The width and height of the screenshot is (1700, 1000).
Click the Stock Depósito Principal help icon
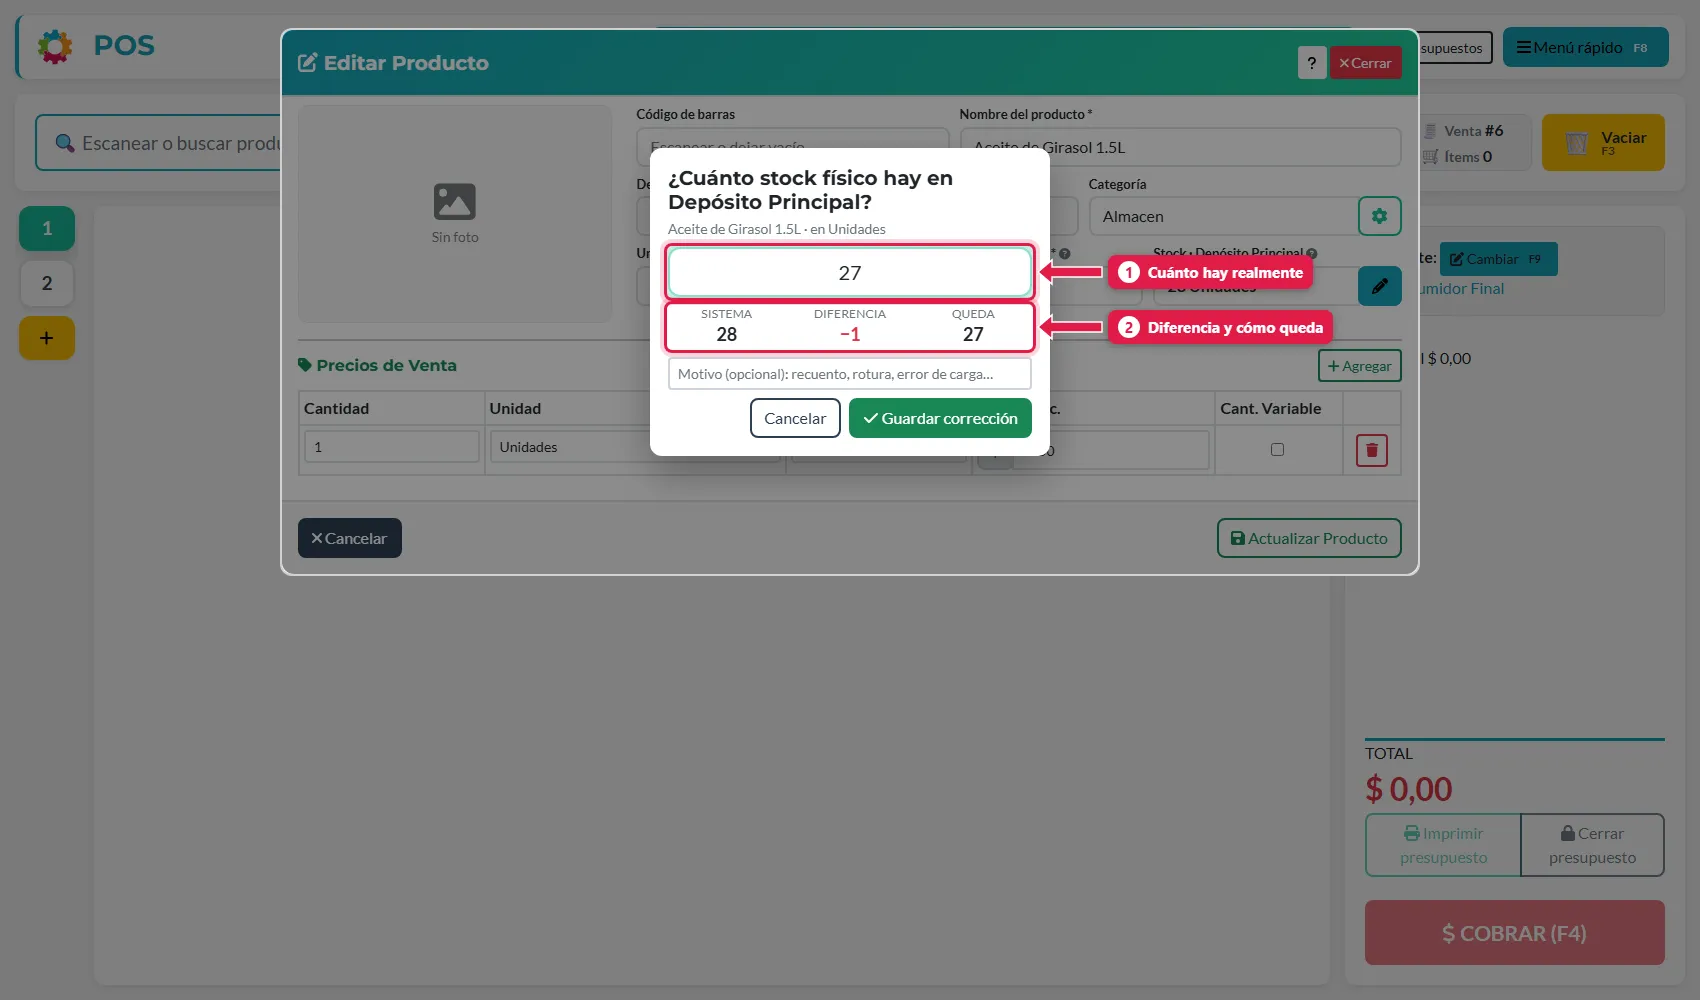(x=1312, y=253)
